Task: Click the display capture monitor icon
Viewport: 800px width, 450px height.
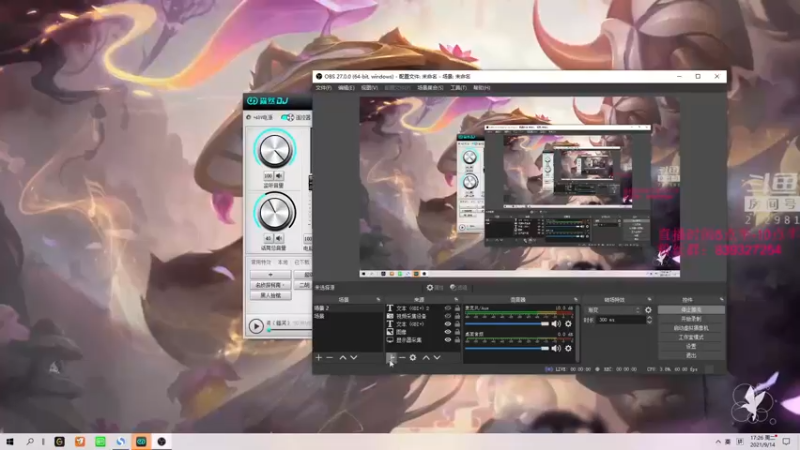Action: point(390,340)
